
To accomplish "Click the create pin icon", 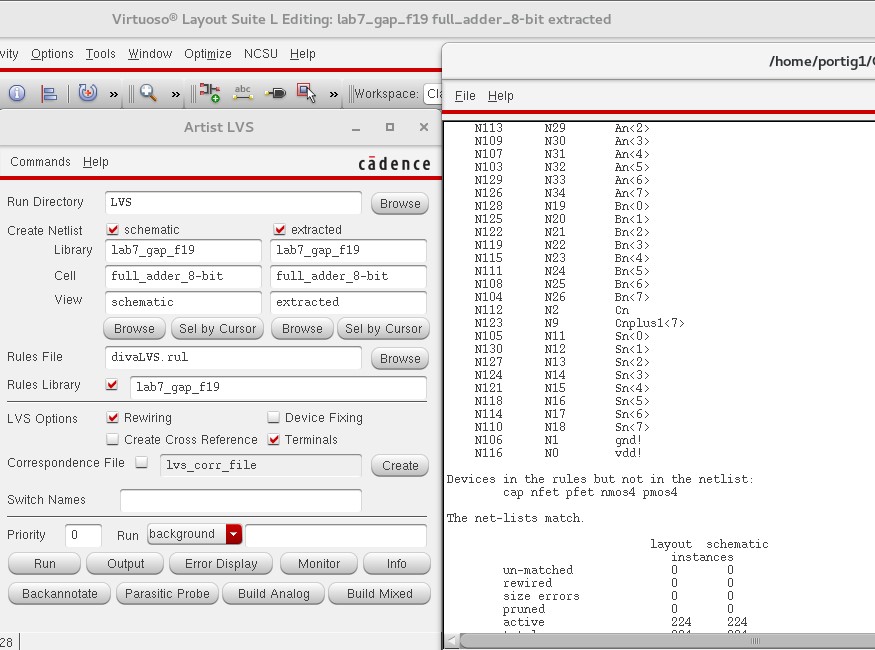I will [275, 93].
